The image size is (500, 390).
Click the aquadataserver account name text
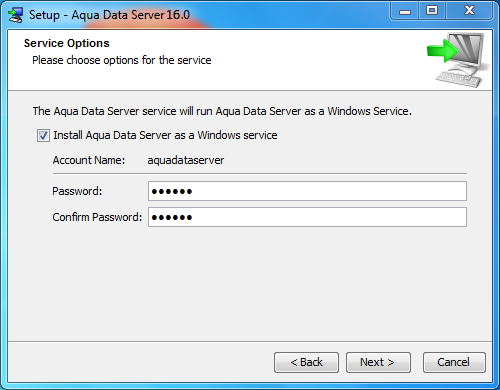pyautogui.click(x=186, y=160)
